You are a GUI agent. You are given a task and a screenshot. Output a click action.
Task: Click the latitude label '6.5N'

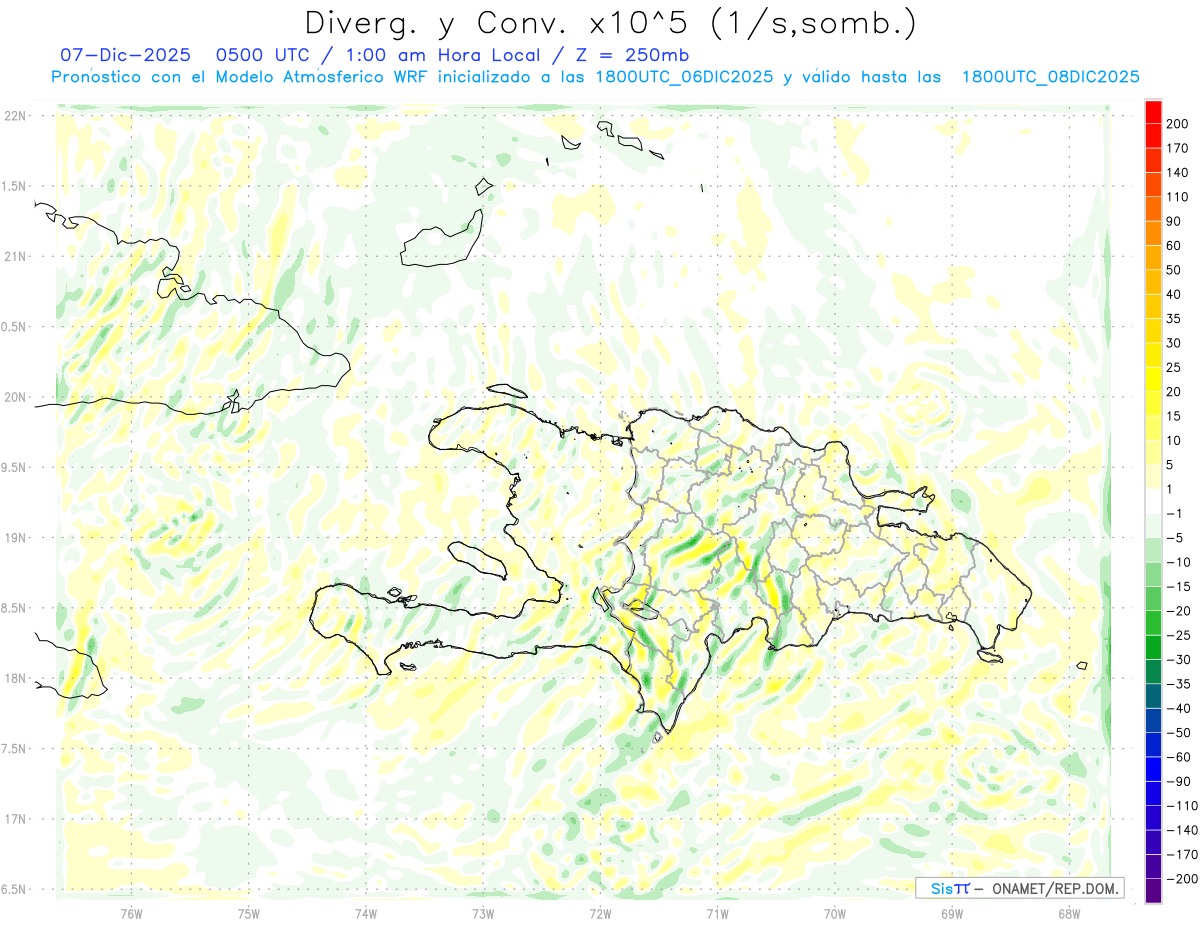coord(14,889)
